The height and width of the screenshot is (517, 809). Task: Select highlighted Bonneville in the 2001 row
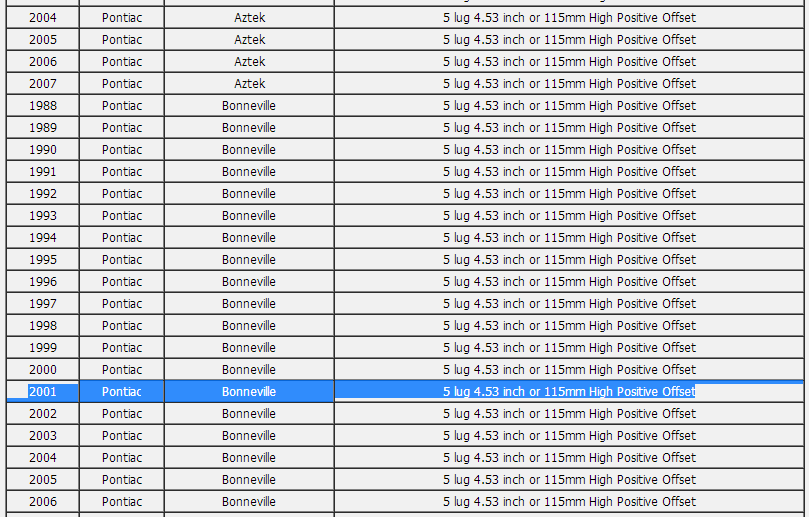click(249, 392)
